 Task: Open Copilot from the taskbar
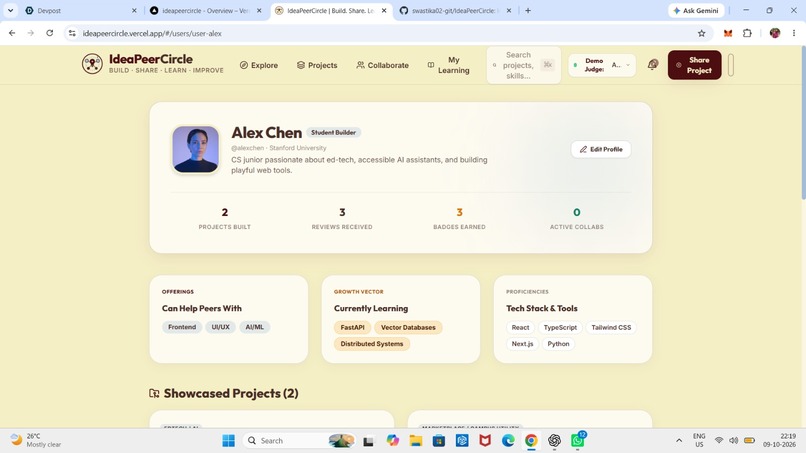pyautogui.click(x=392, y=441)
